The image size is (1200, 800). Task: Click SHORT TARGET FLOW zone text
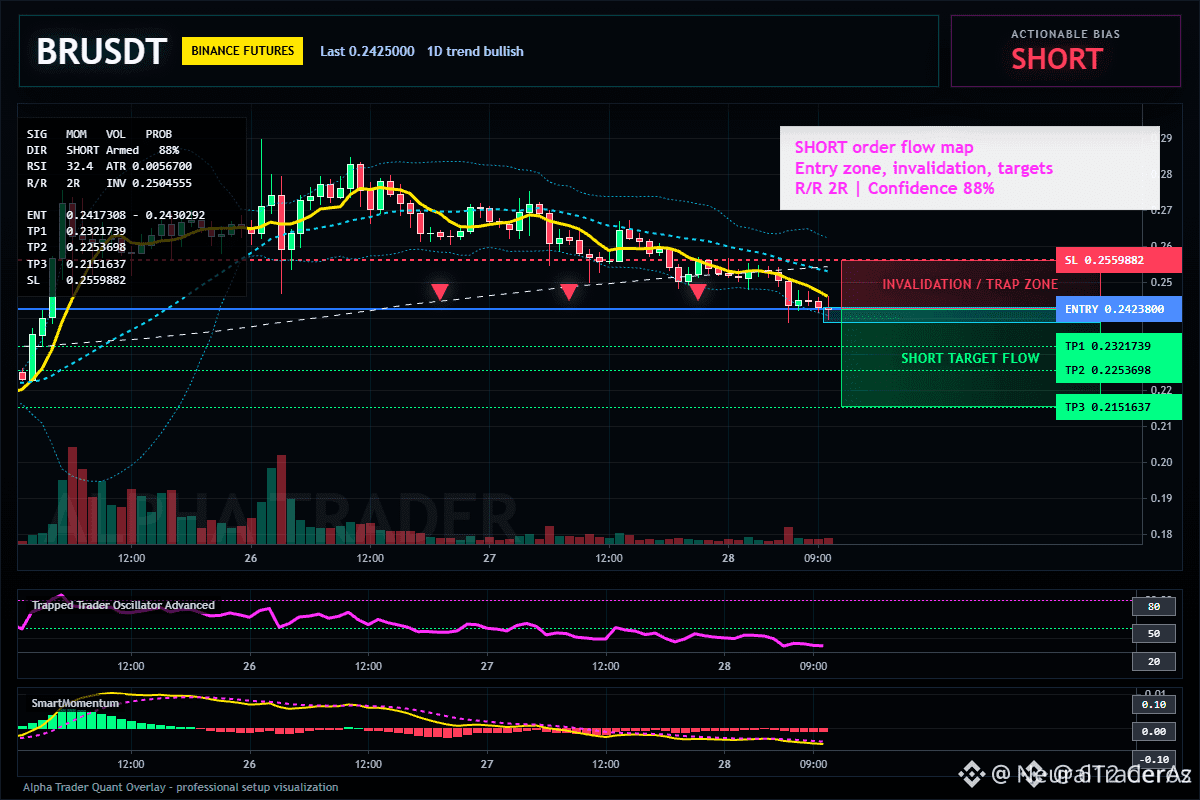click(970, 358)
